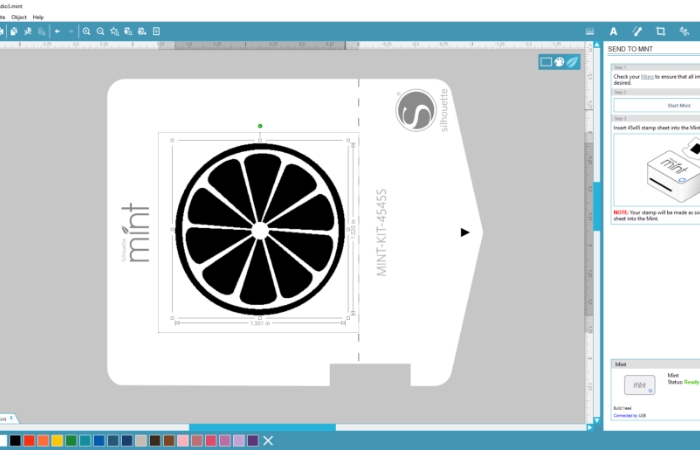The height and width of the screenshot is (450, 700).
Task: Click the Fit to Page icon
Action: pos(156,31)
